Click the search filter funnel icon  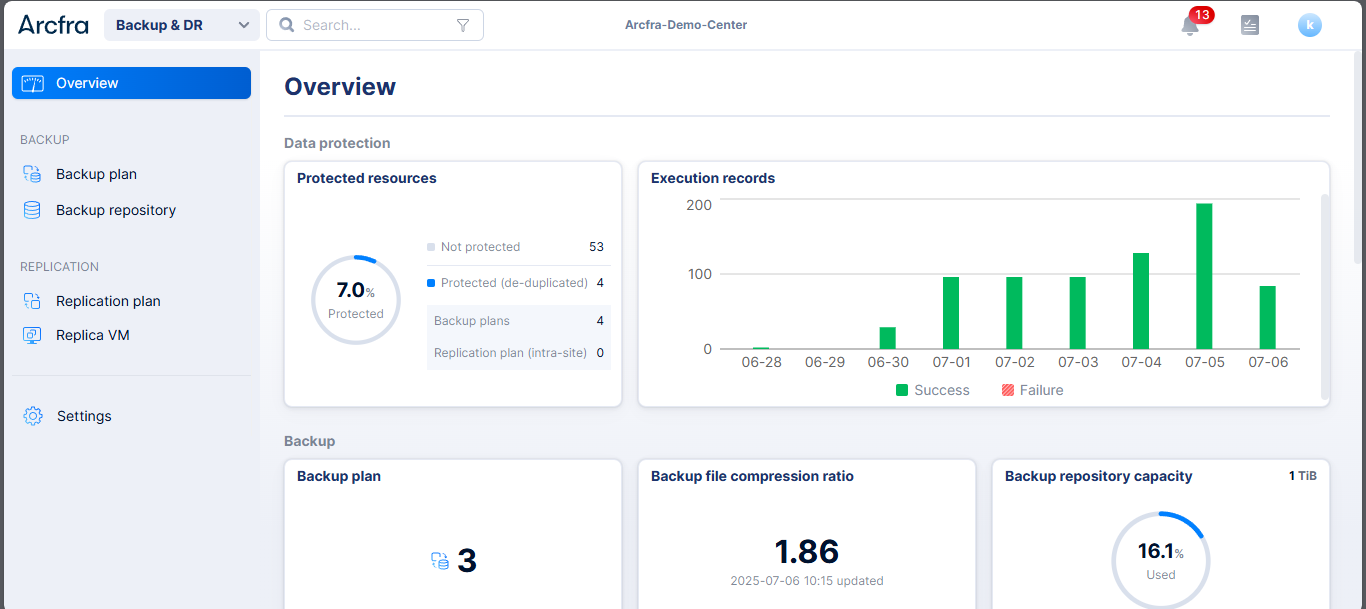(x=463, y=25)
